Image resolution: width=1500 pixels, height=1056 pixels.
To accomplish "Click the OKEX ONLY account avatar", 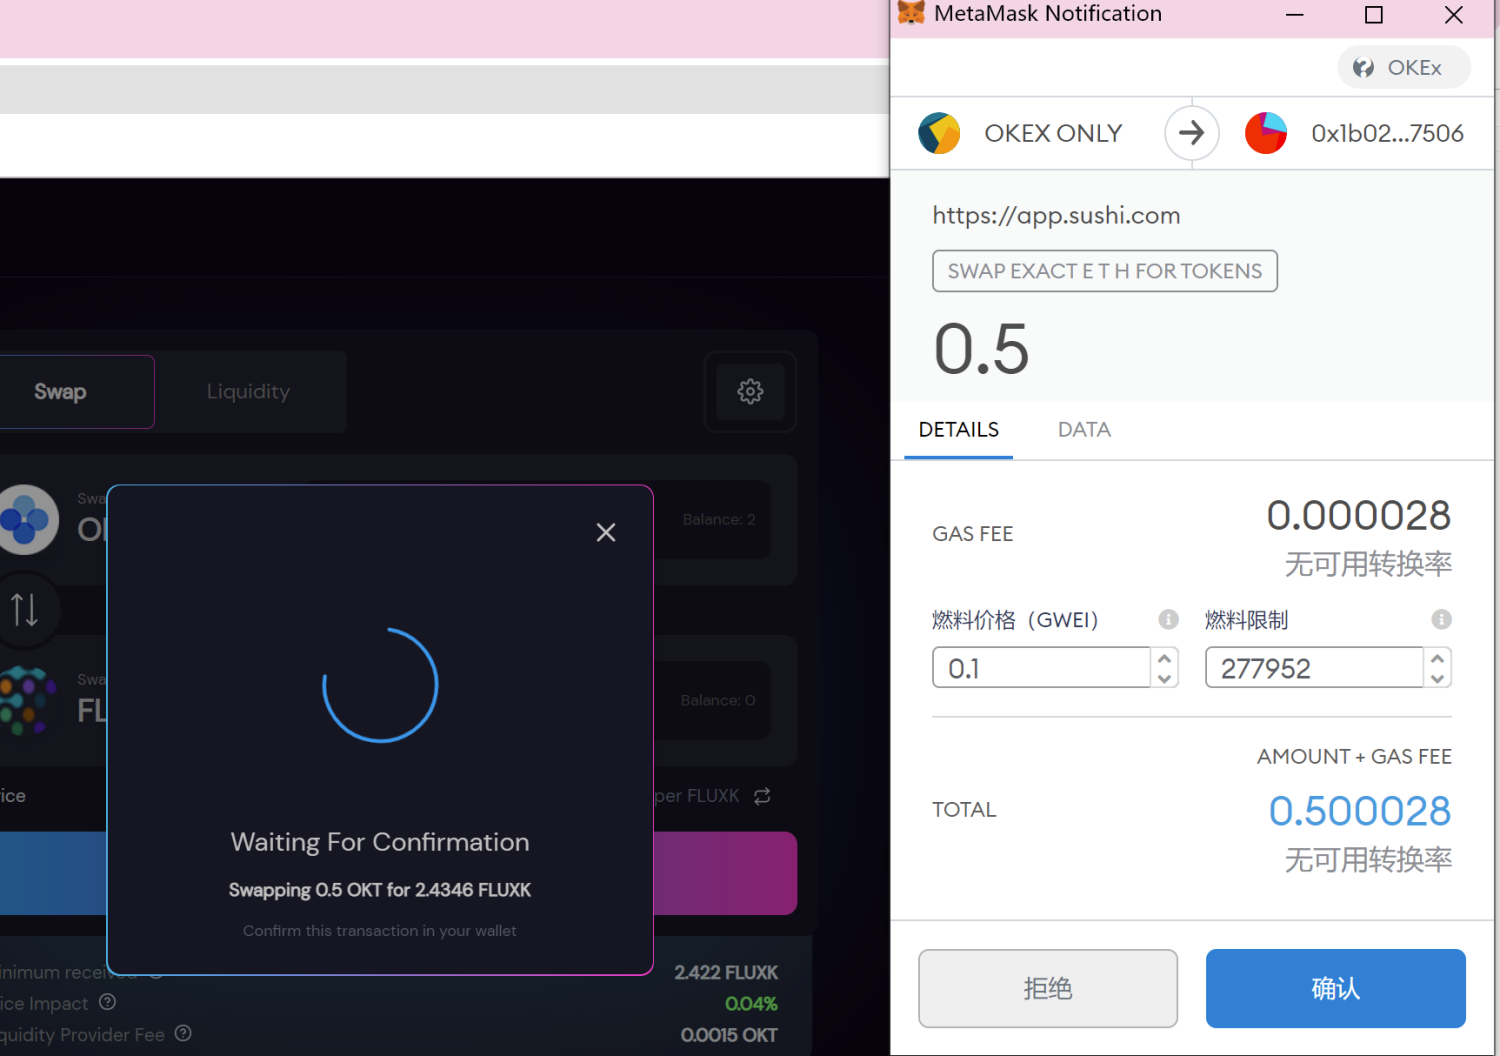I will [x=939, y=133].
